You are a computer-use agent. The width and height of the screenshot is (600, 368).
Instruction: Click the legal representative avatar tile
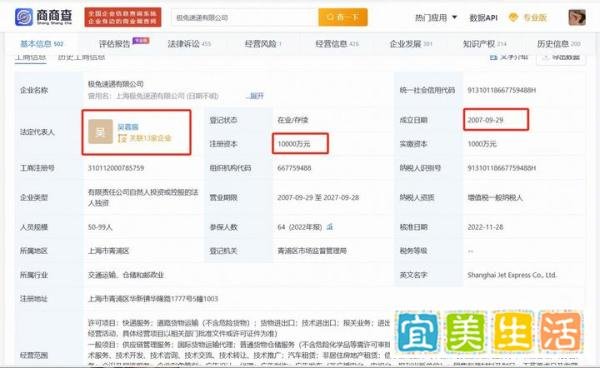pyautogui.click(x=100, y=132)
